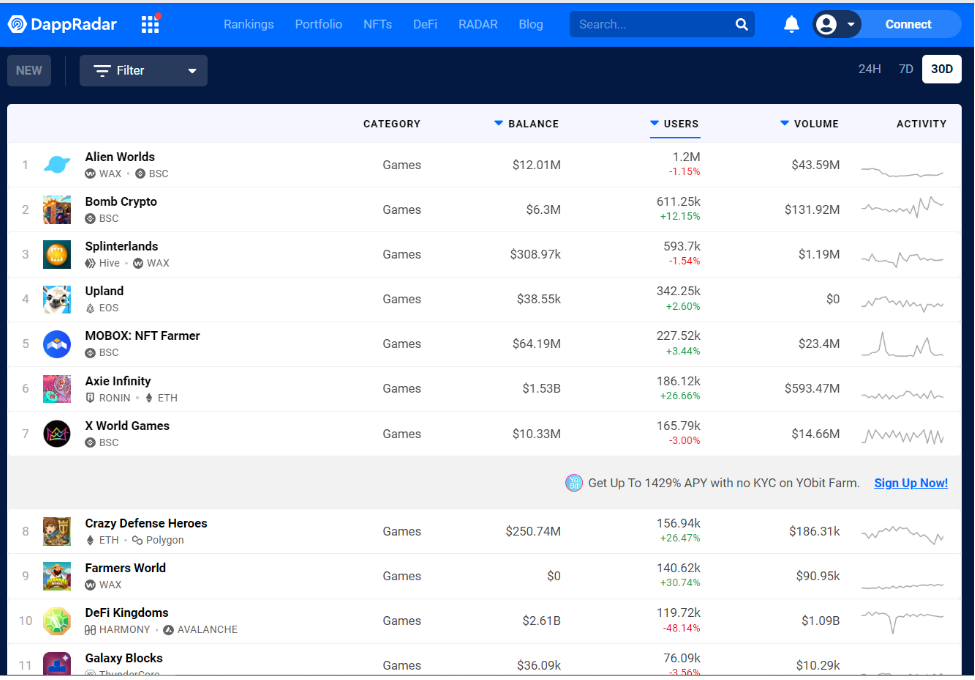975x680 pixels.
Task: Click the YObit Farm ad icon
Action: (x=573, y=483)
